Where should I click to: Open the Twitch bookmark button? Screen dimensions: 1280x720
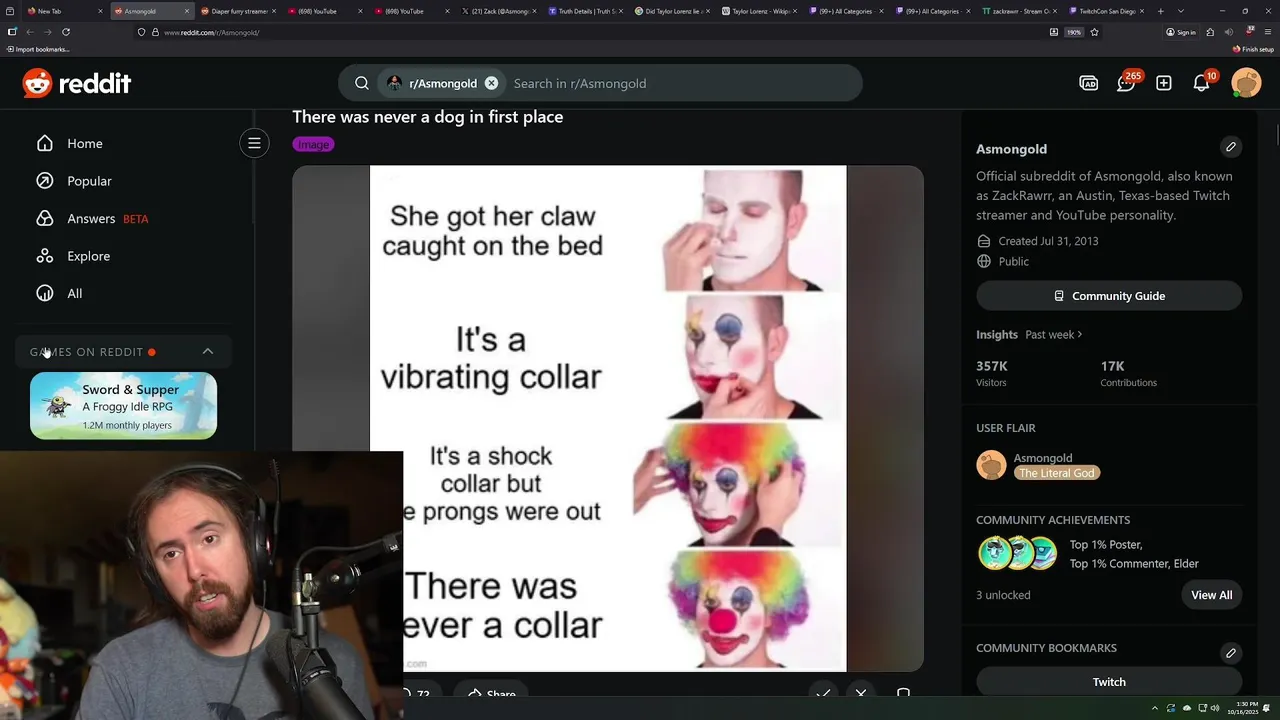(1109, 682)
